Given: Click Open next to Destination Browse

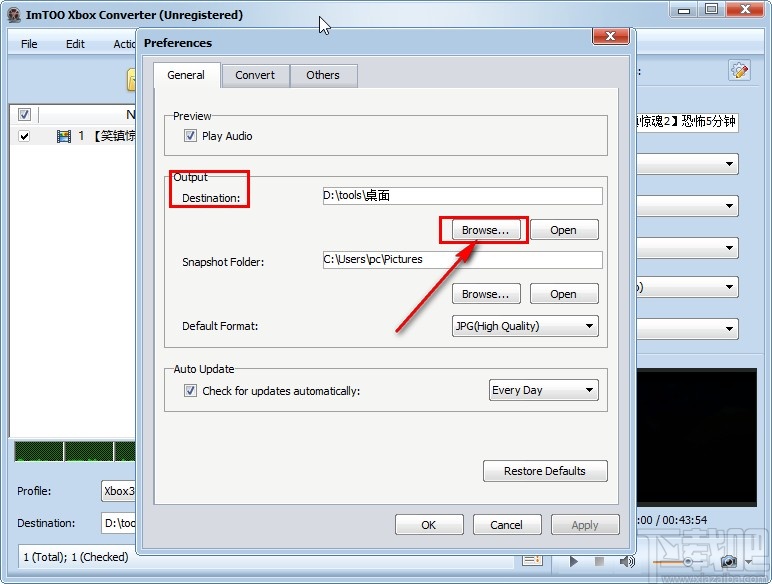Looking at the screenshot, I should [564, 230].
